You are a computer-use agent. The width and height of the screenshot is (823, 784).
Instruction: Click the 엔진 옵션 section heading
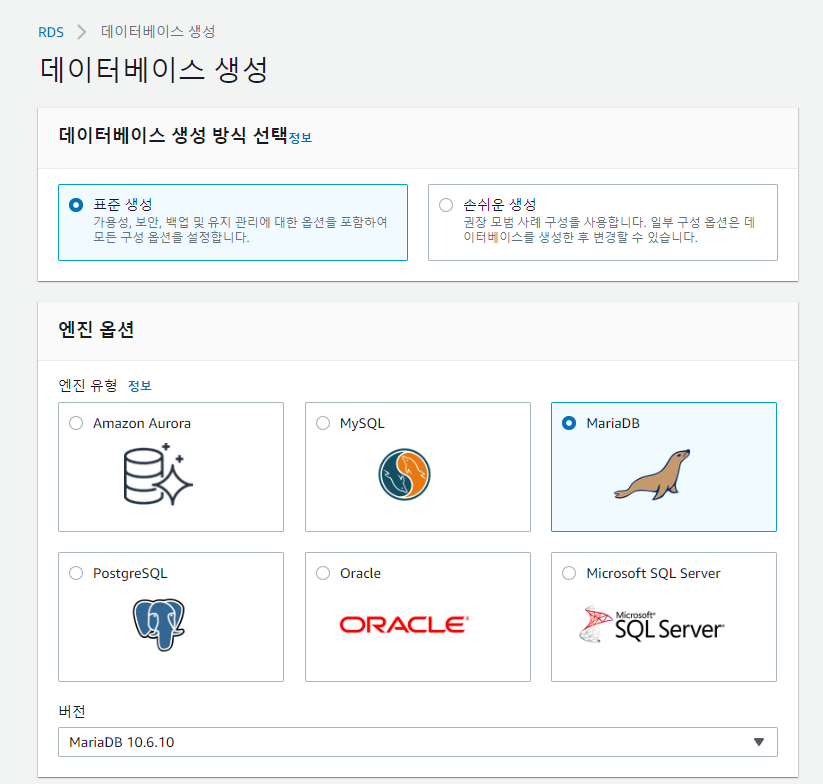pyautogui.click(x=96, y=330)
